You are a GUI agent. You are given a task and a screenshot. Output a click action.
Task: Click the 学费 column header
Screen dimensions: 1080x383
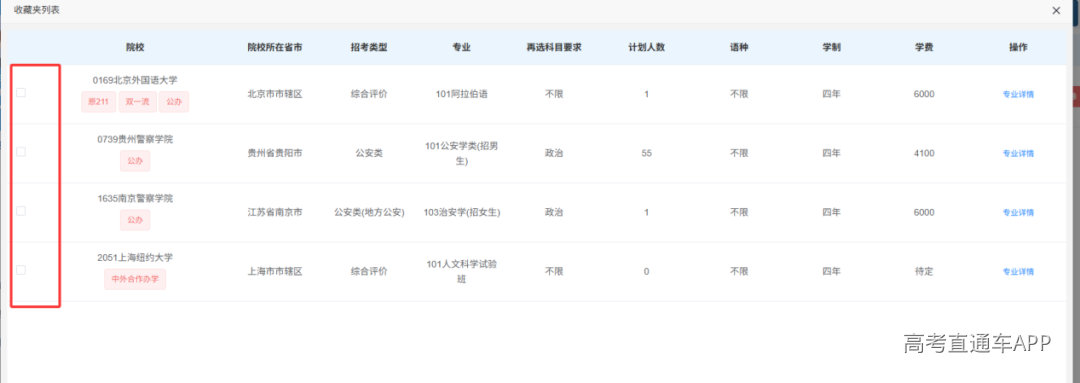coord(924,48)
